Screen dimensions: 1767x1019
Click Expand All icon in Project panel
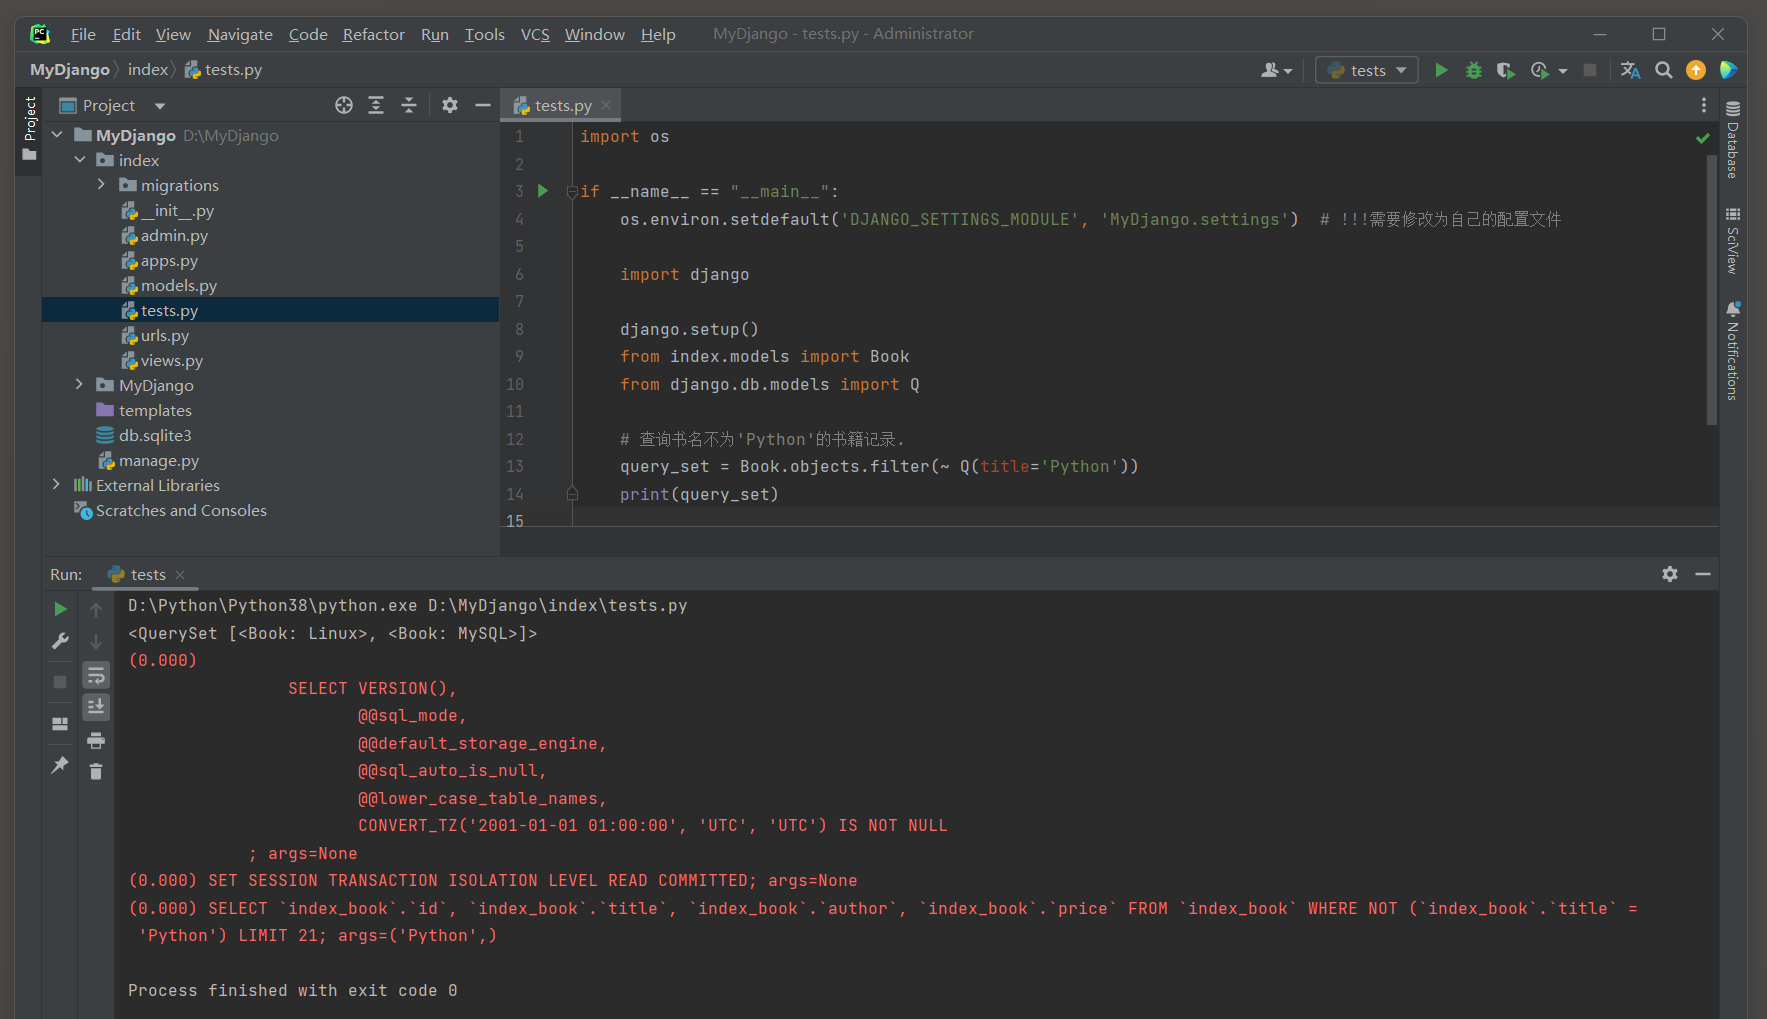tap(376, 105)
